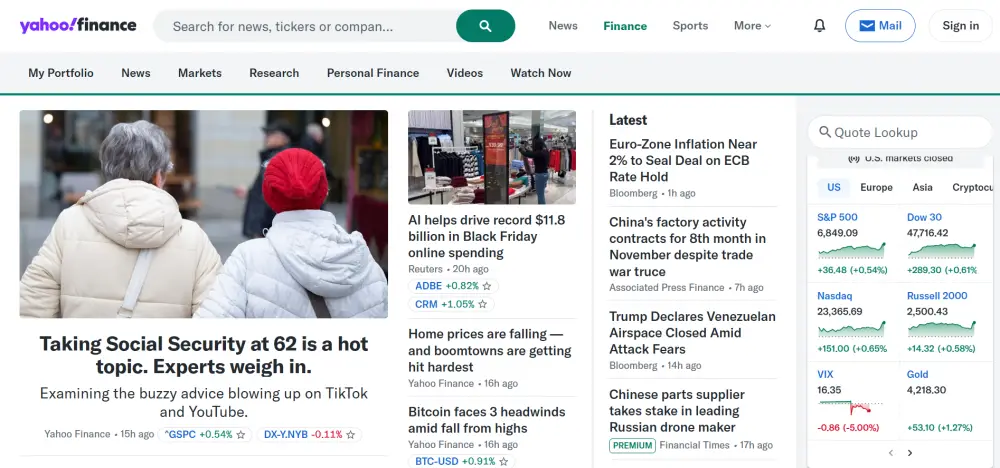This screenshot has width=1000, height=468.
Task: Click the VIX red sparkline chart
Action: click(850, 407)
